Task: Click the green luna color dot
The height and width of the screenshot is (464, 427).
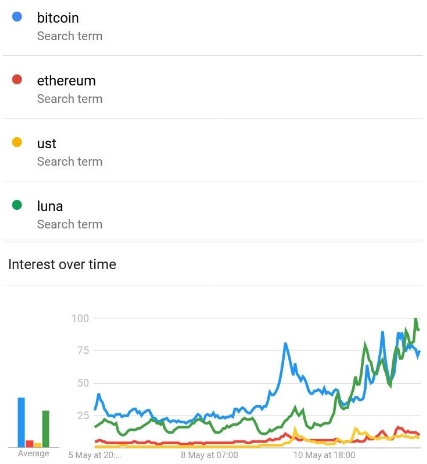Action: [x=17, y=205]
